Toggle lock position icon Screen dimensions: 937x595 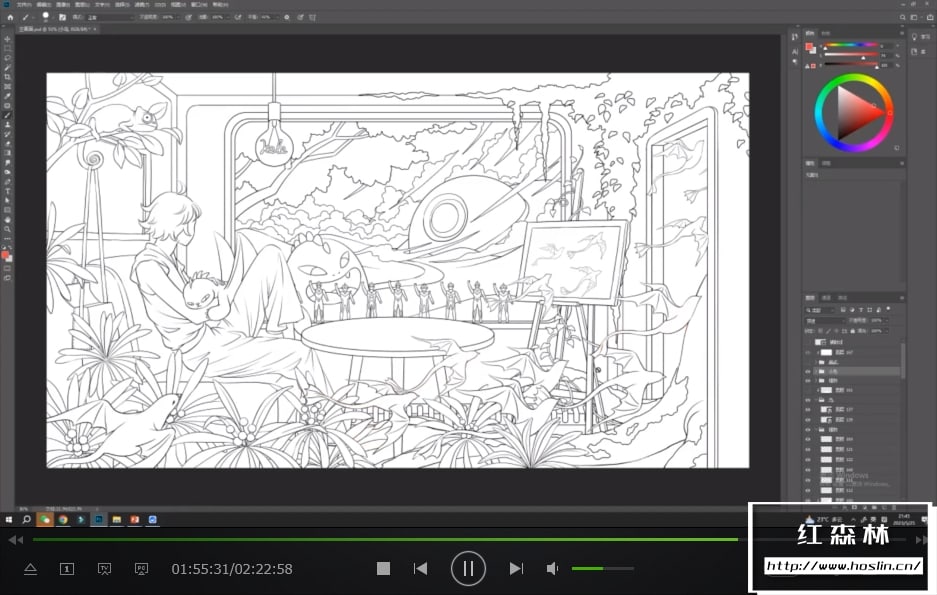[836, 331]
